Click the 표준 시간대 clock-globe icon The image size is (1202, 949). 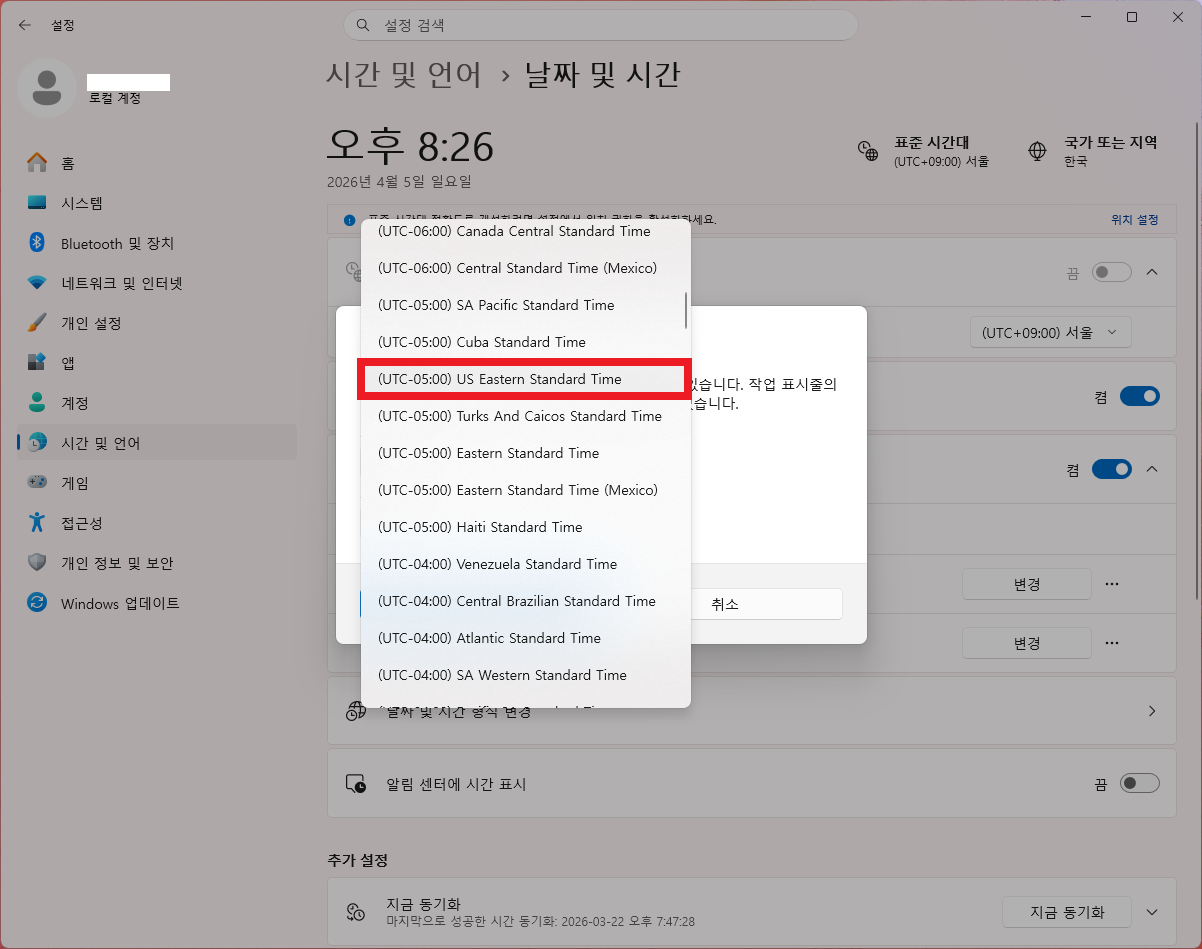pyautogui.click(x=868, y=151)
